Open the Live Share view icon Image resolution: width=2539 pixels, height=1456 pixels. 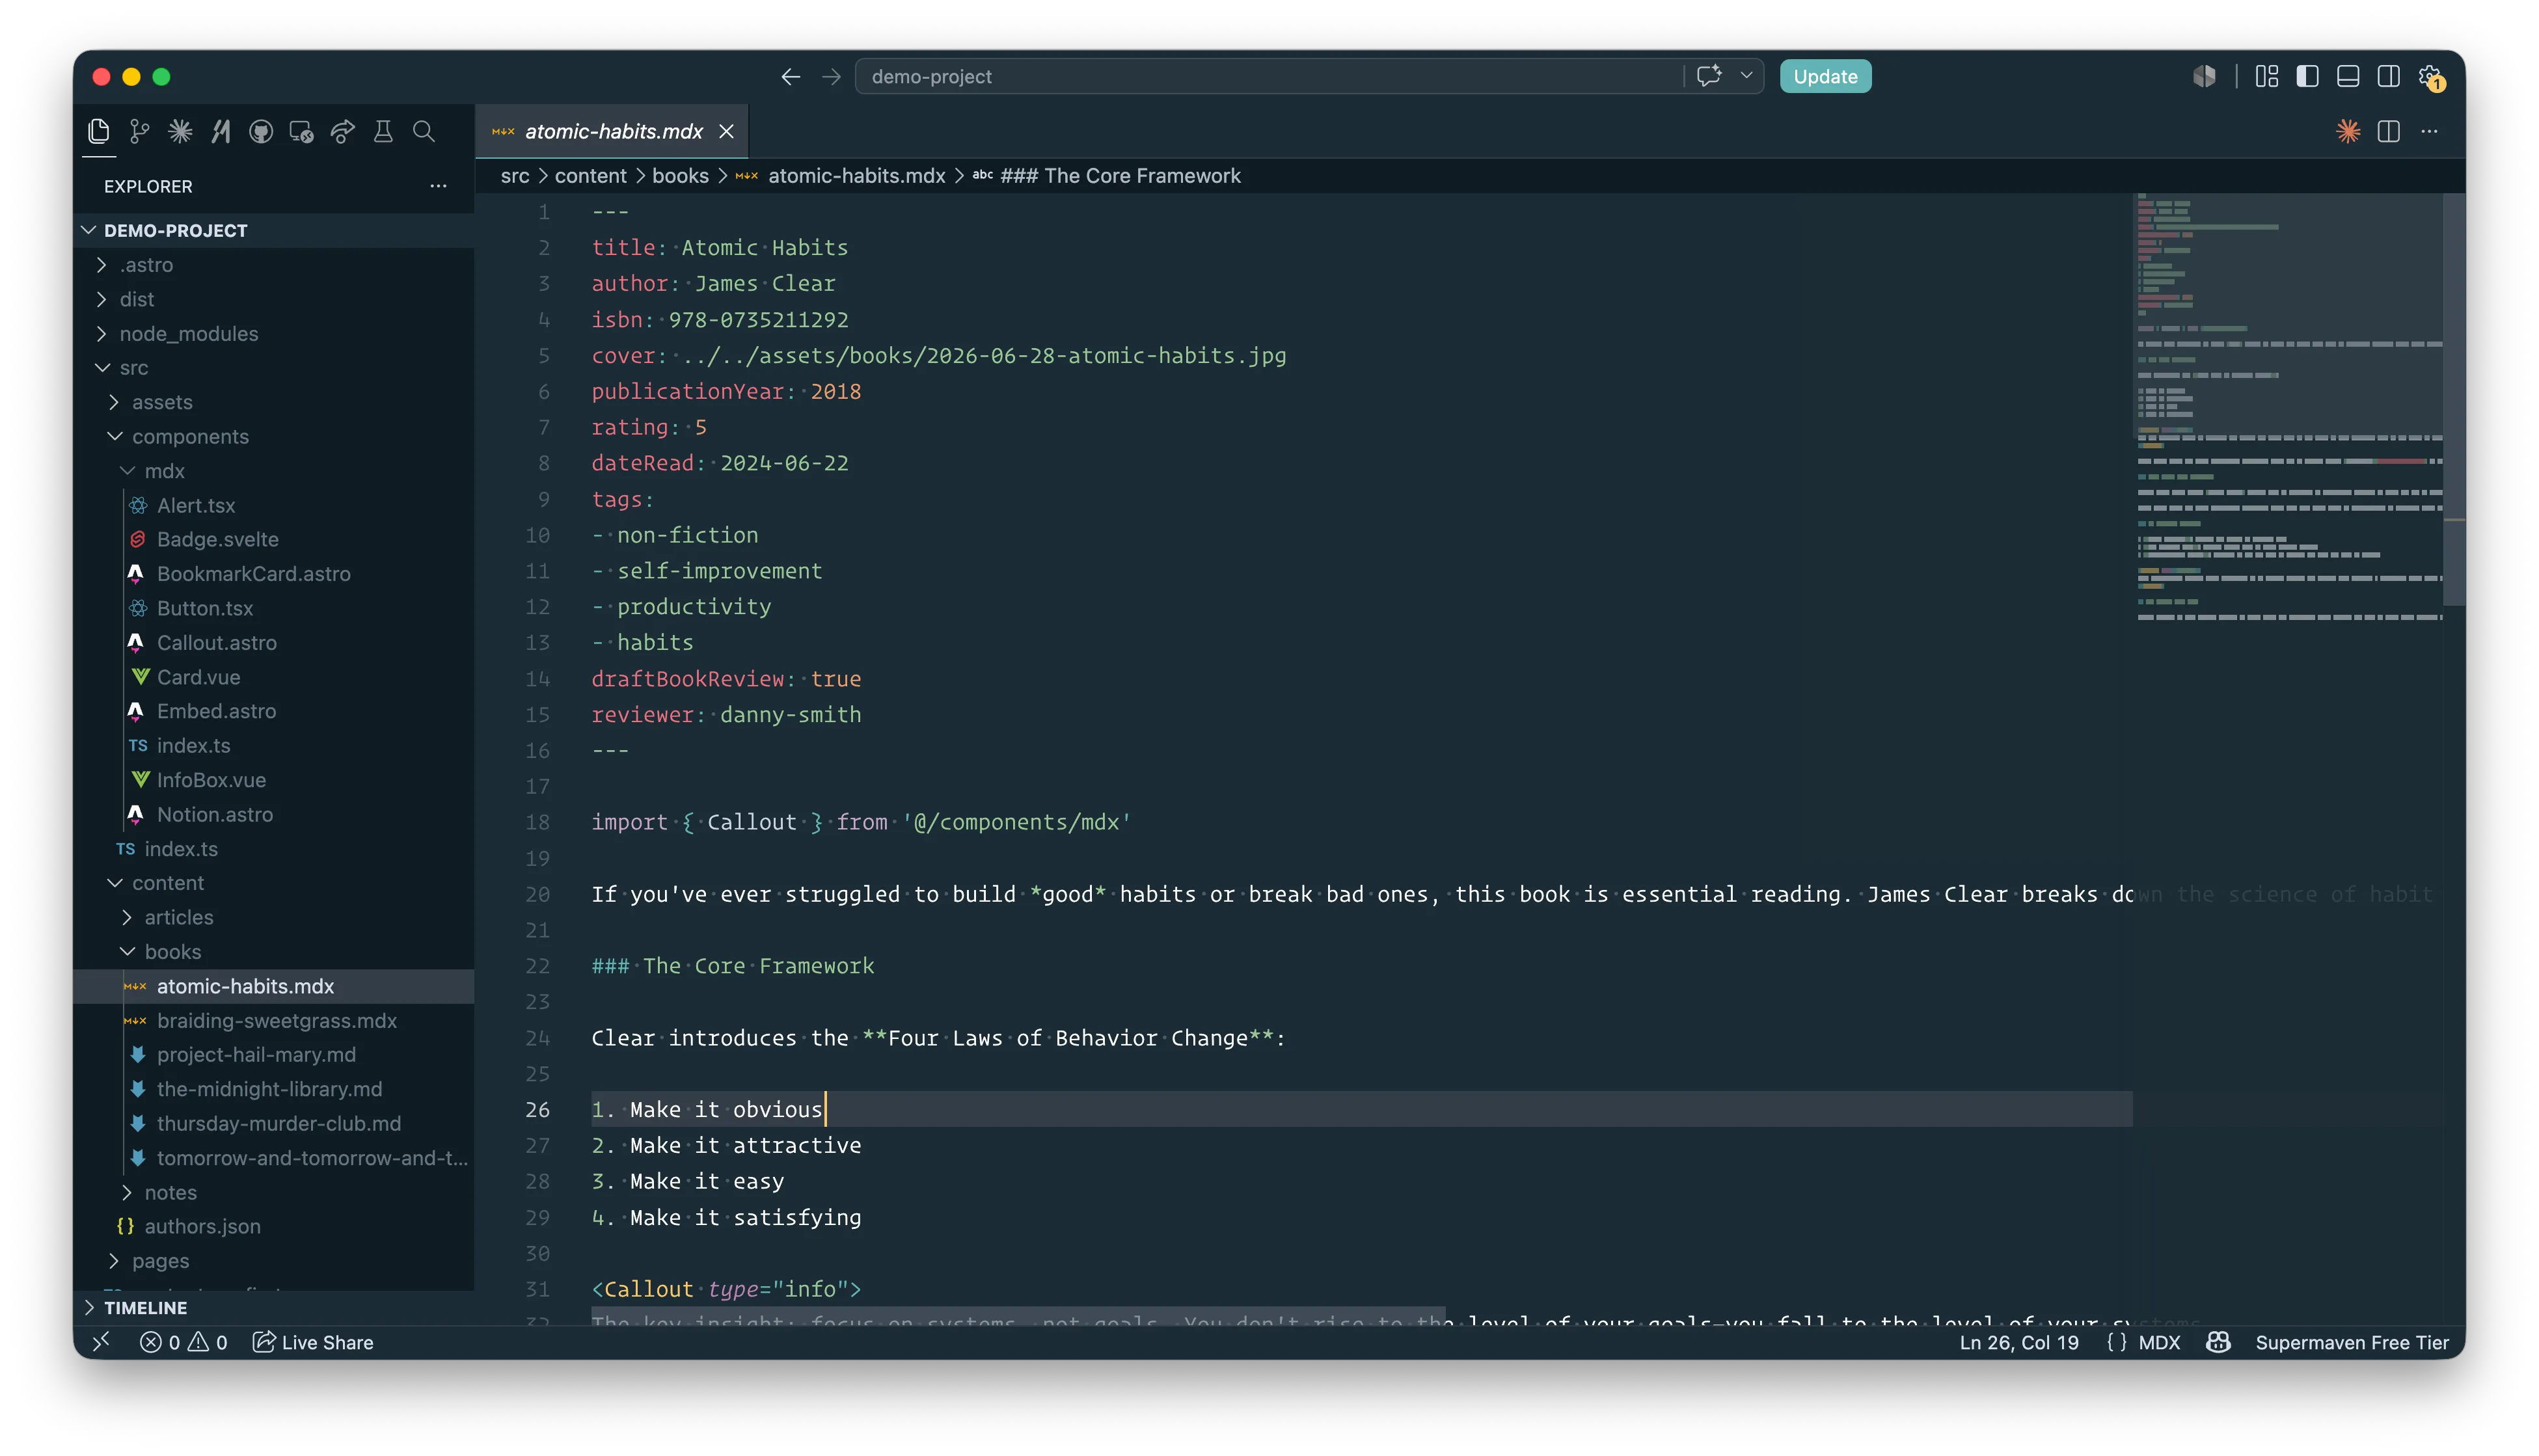tap(343, 131)
